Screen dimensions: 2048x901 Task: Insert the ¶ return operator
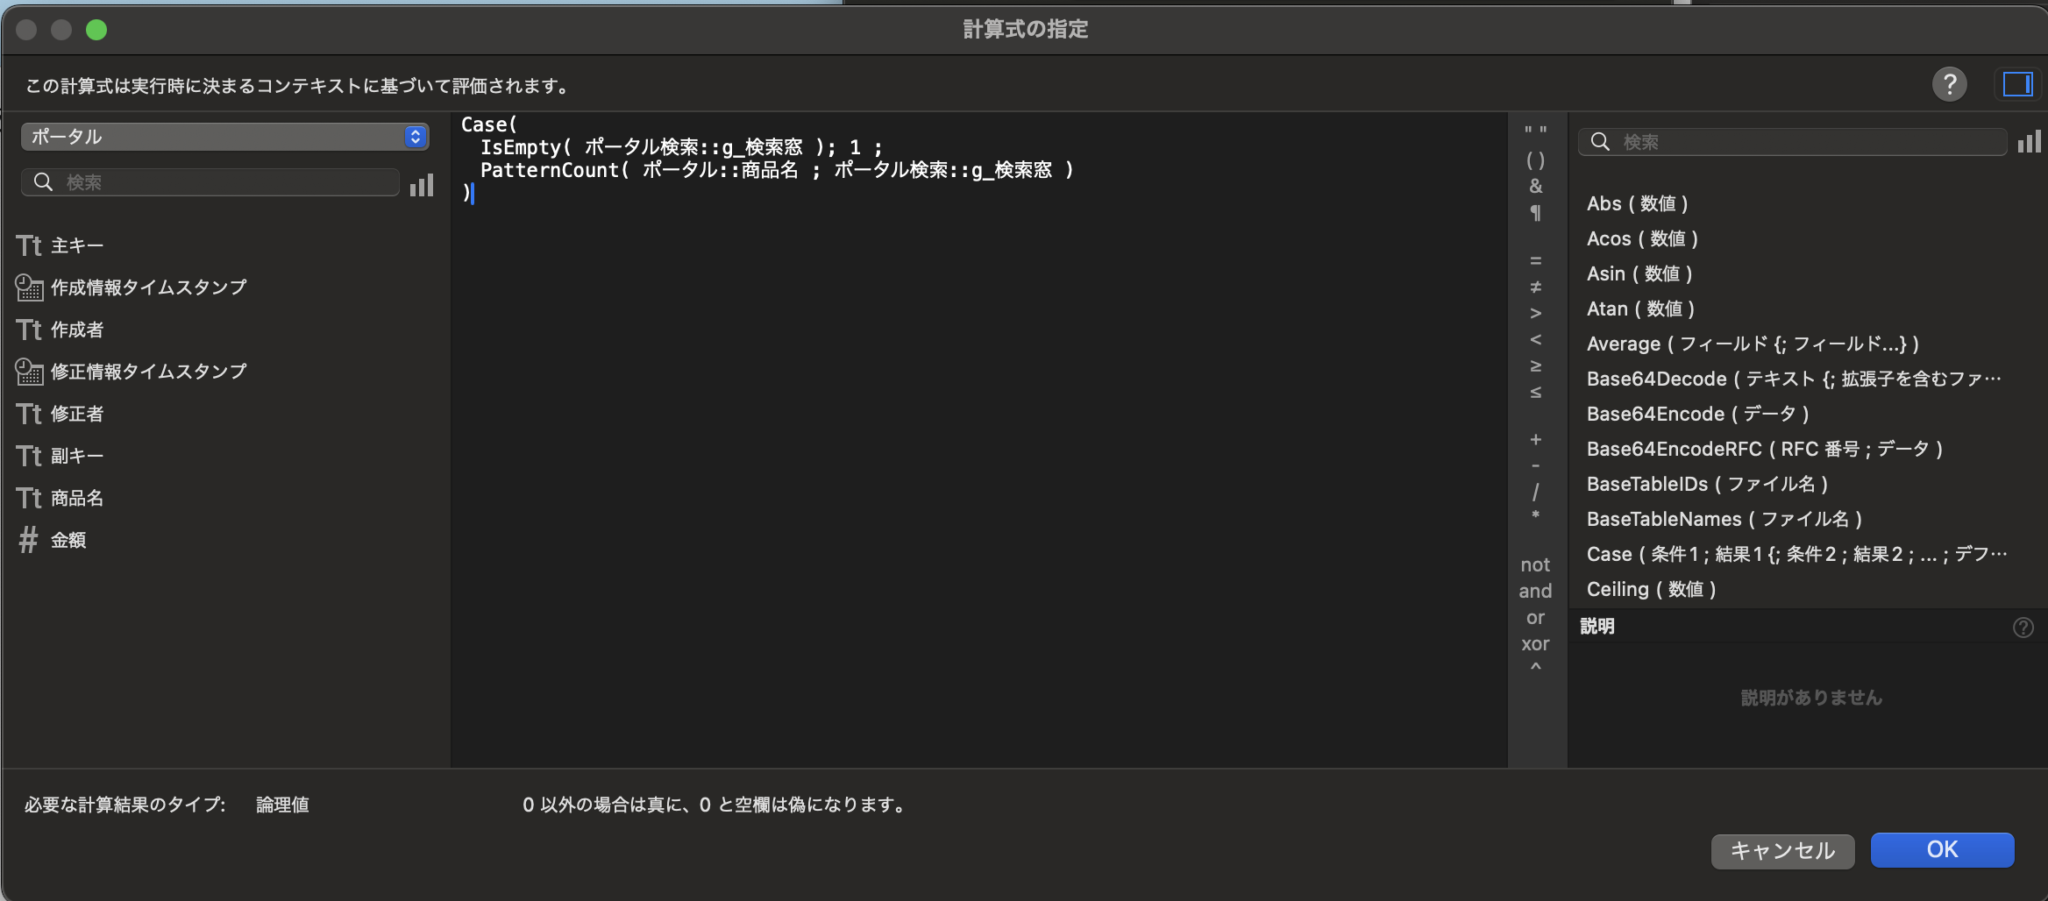pyautogui.click(x=1536, y=212)
